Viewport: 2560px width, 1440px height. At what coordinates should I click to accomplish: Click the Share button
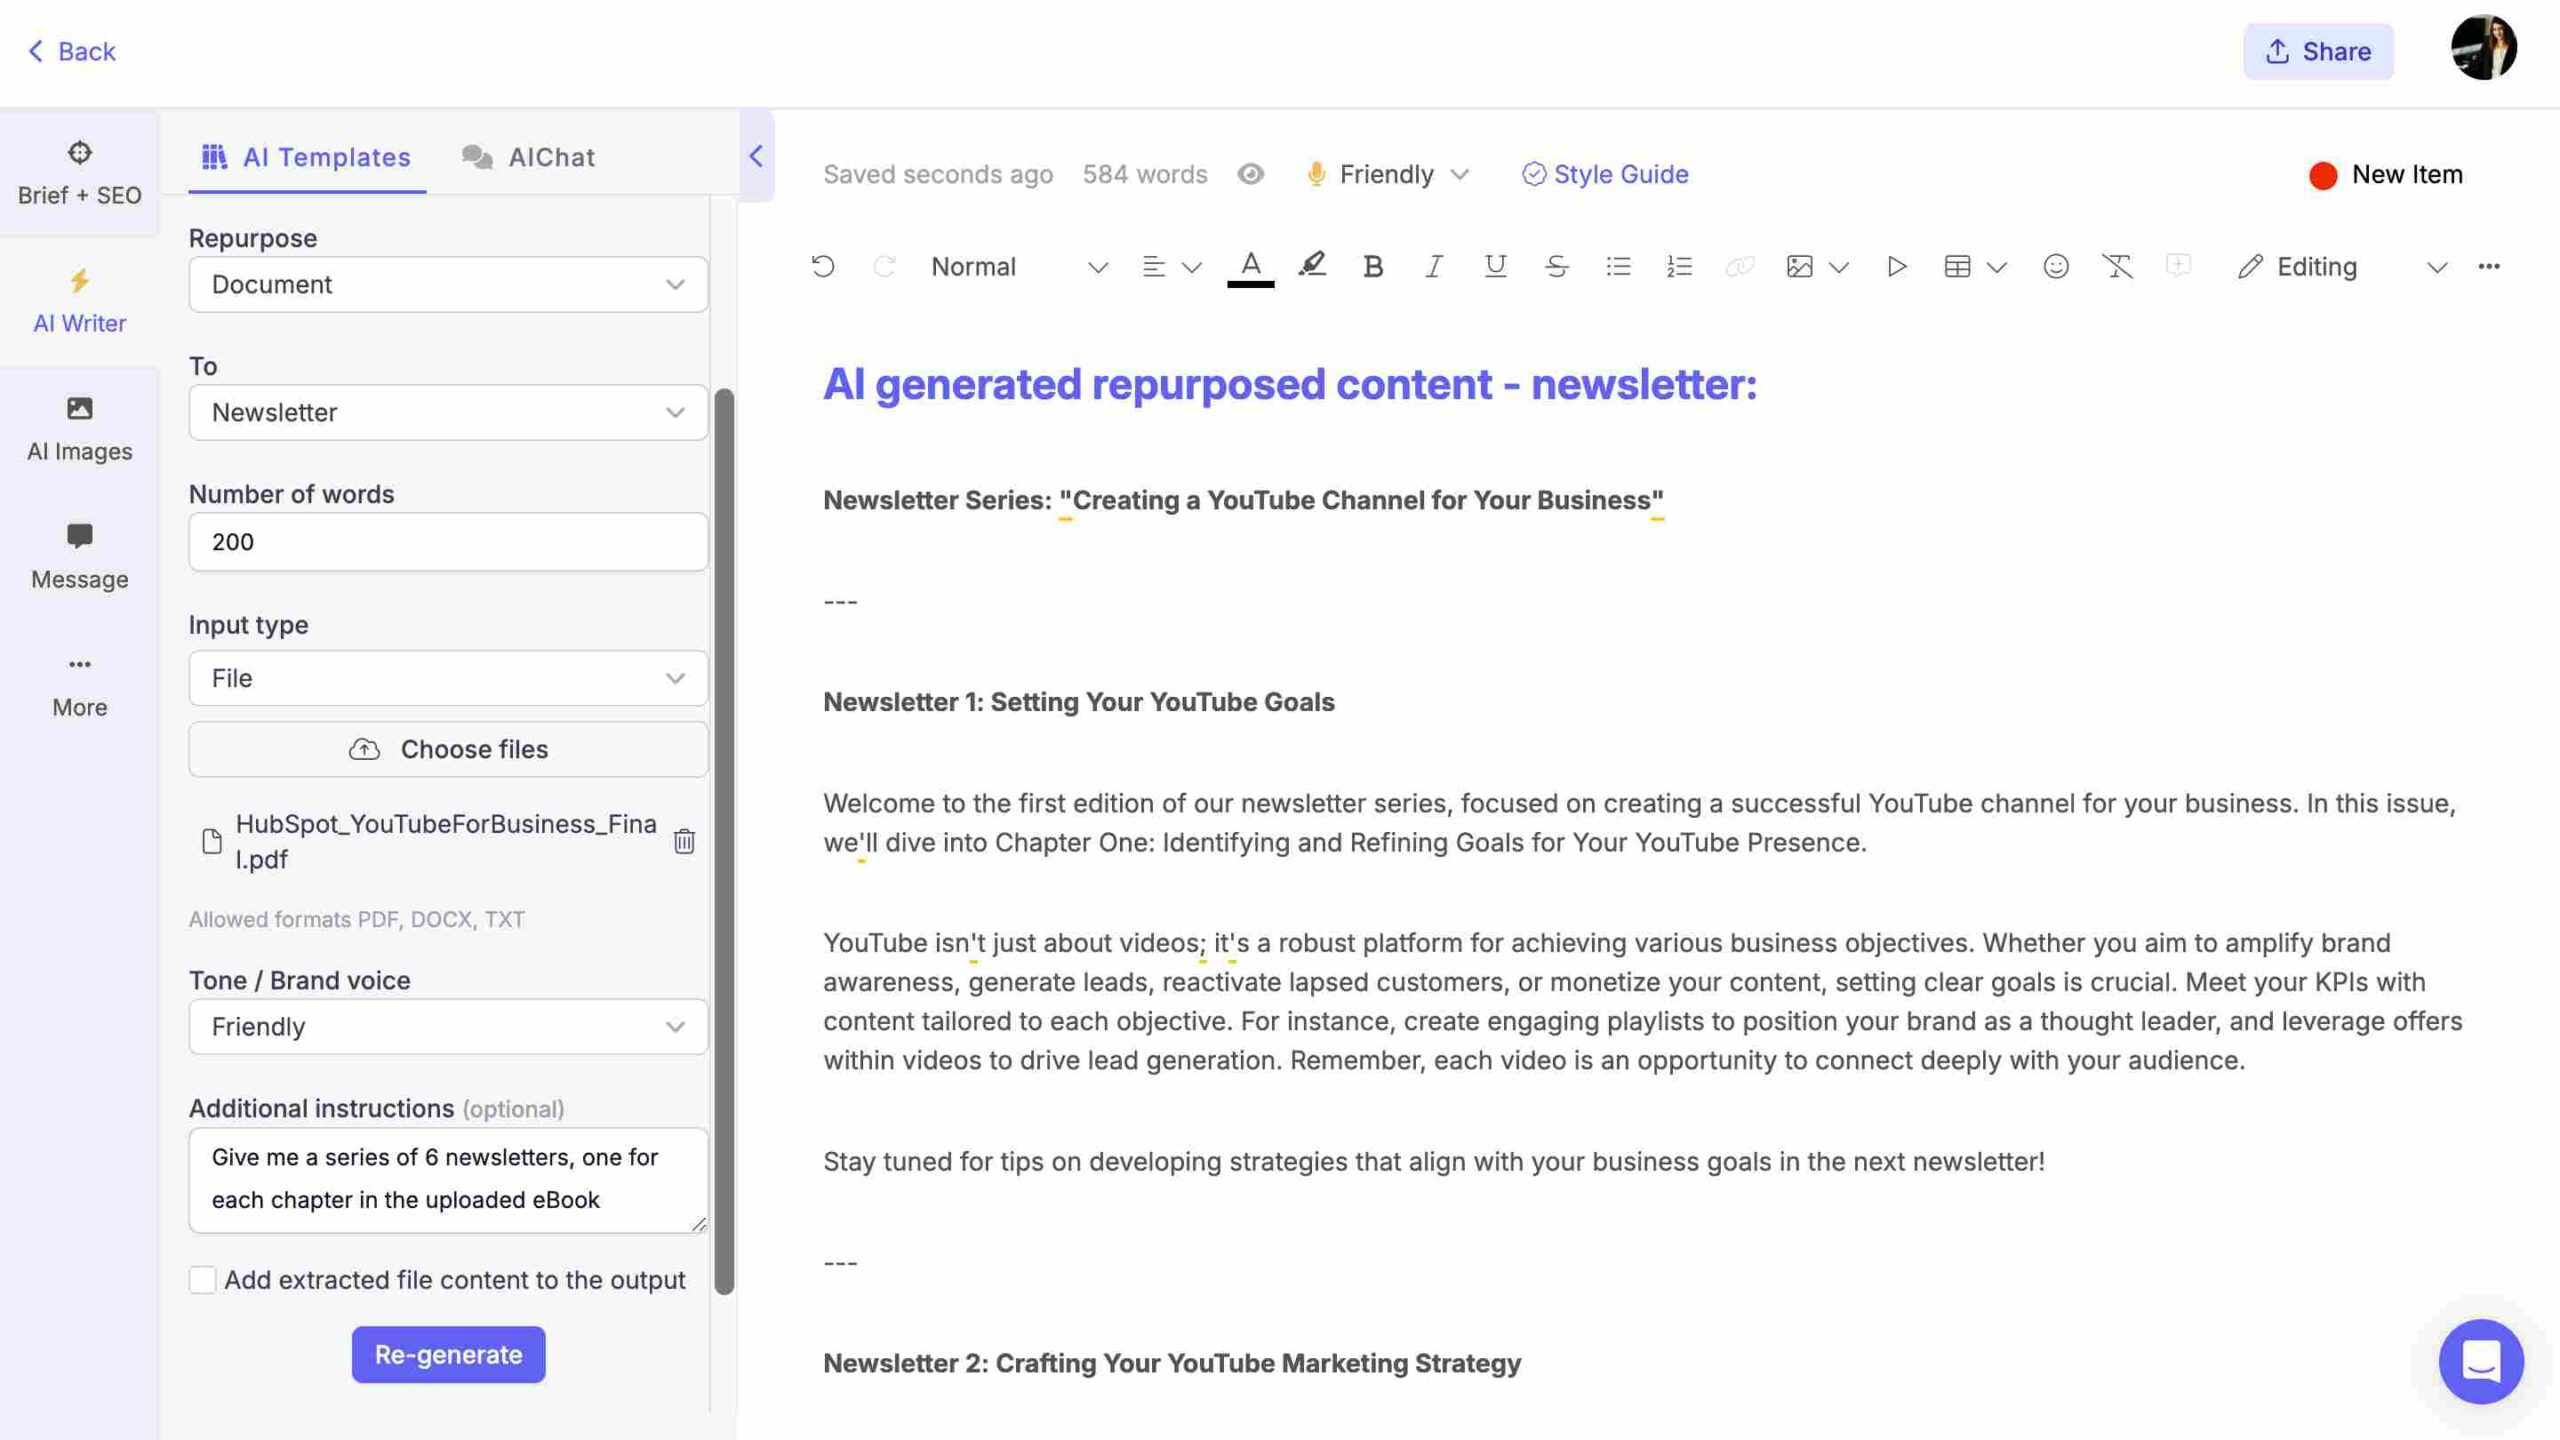(x=2319, y=49)
